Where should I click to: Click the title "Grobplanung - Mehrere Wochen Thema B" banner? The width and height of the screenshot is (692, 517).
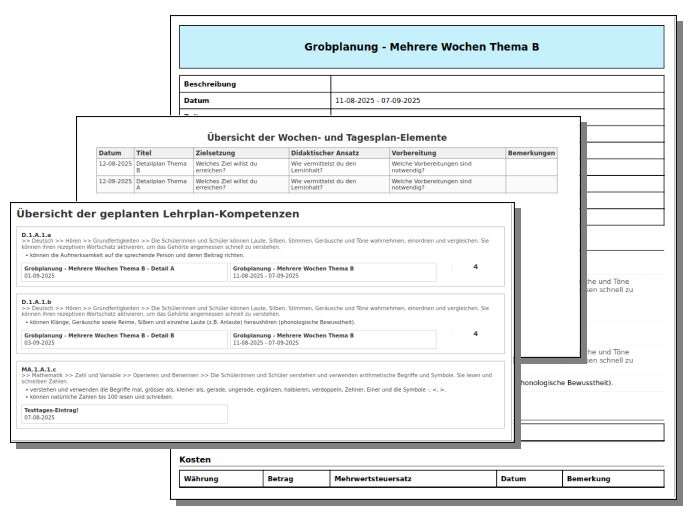[421, 47]
